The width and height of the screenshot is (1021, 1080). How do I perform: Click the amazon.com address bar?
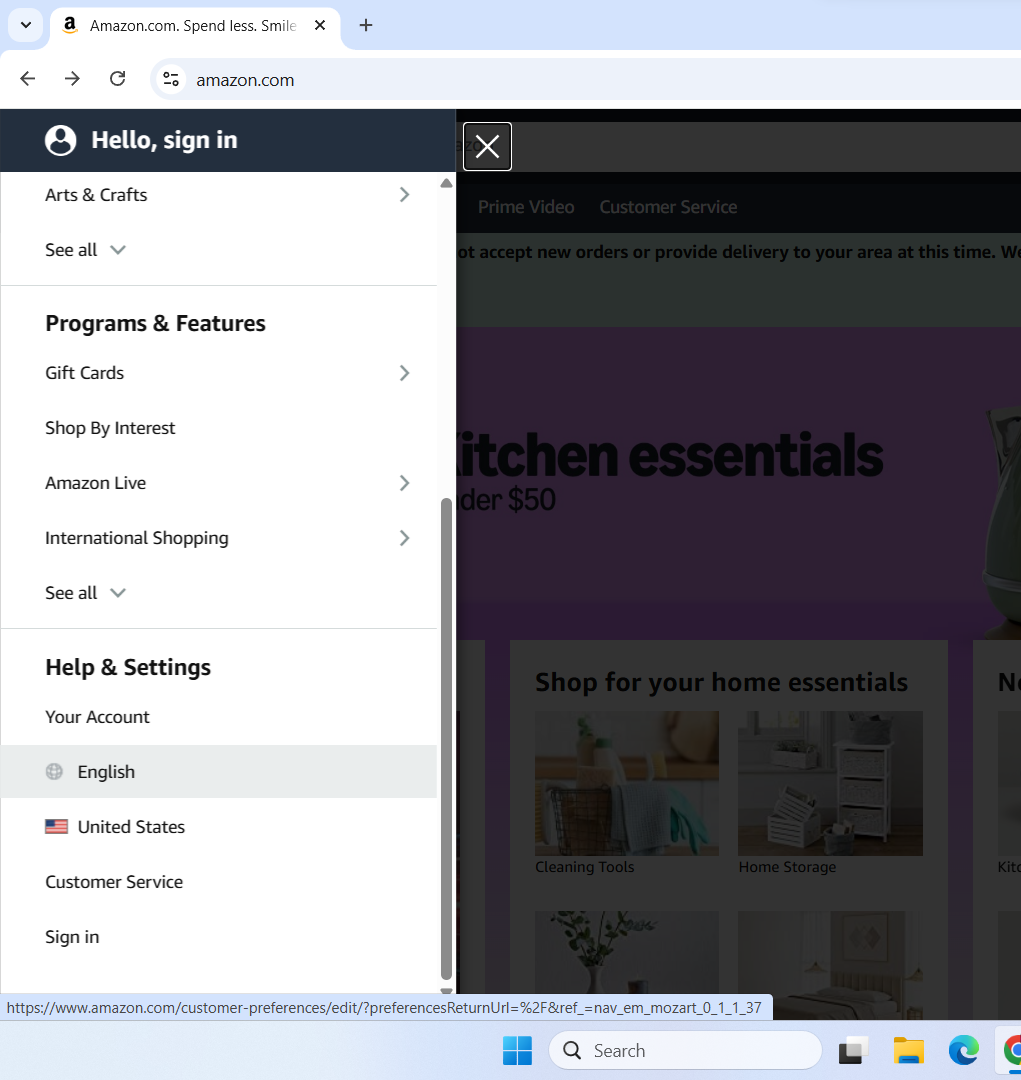[x=586, y=79]
